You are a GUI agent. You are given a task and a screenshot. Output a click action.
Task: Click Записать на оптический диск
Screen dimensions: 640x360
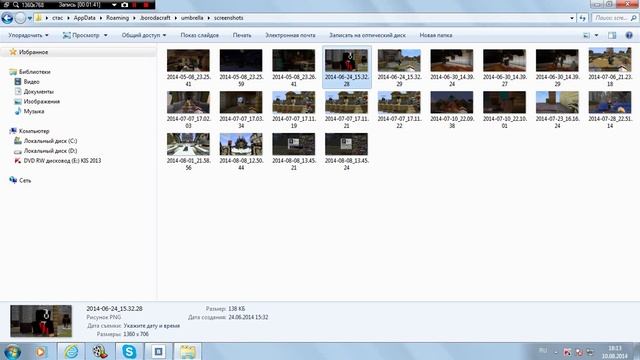(367, 36)
